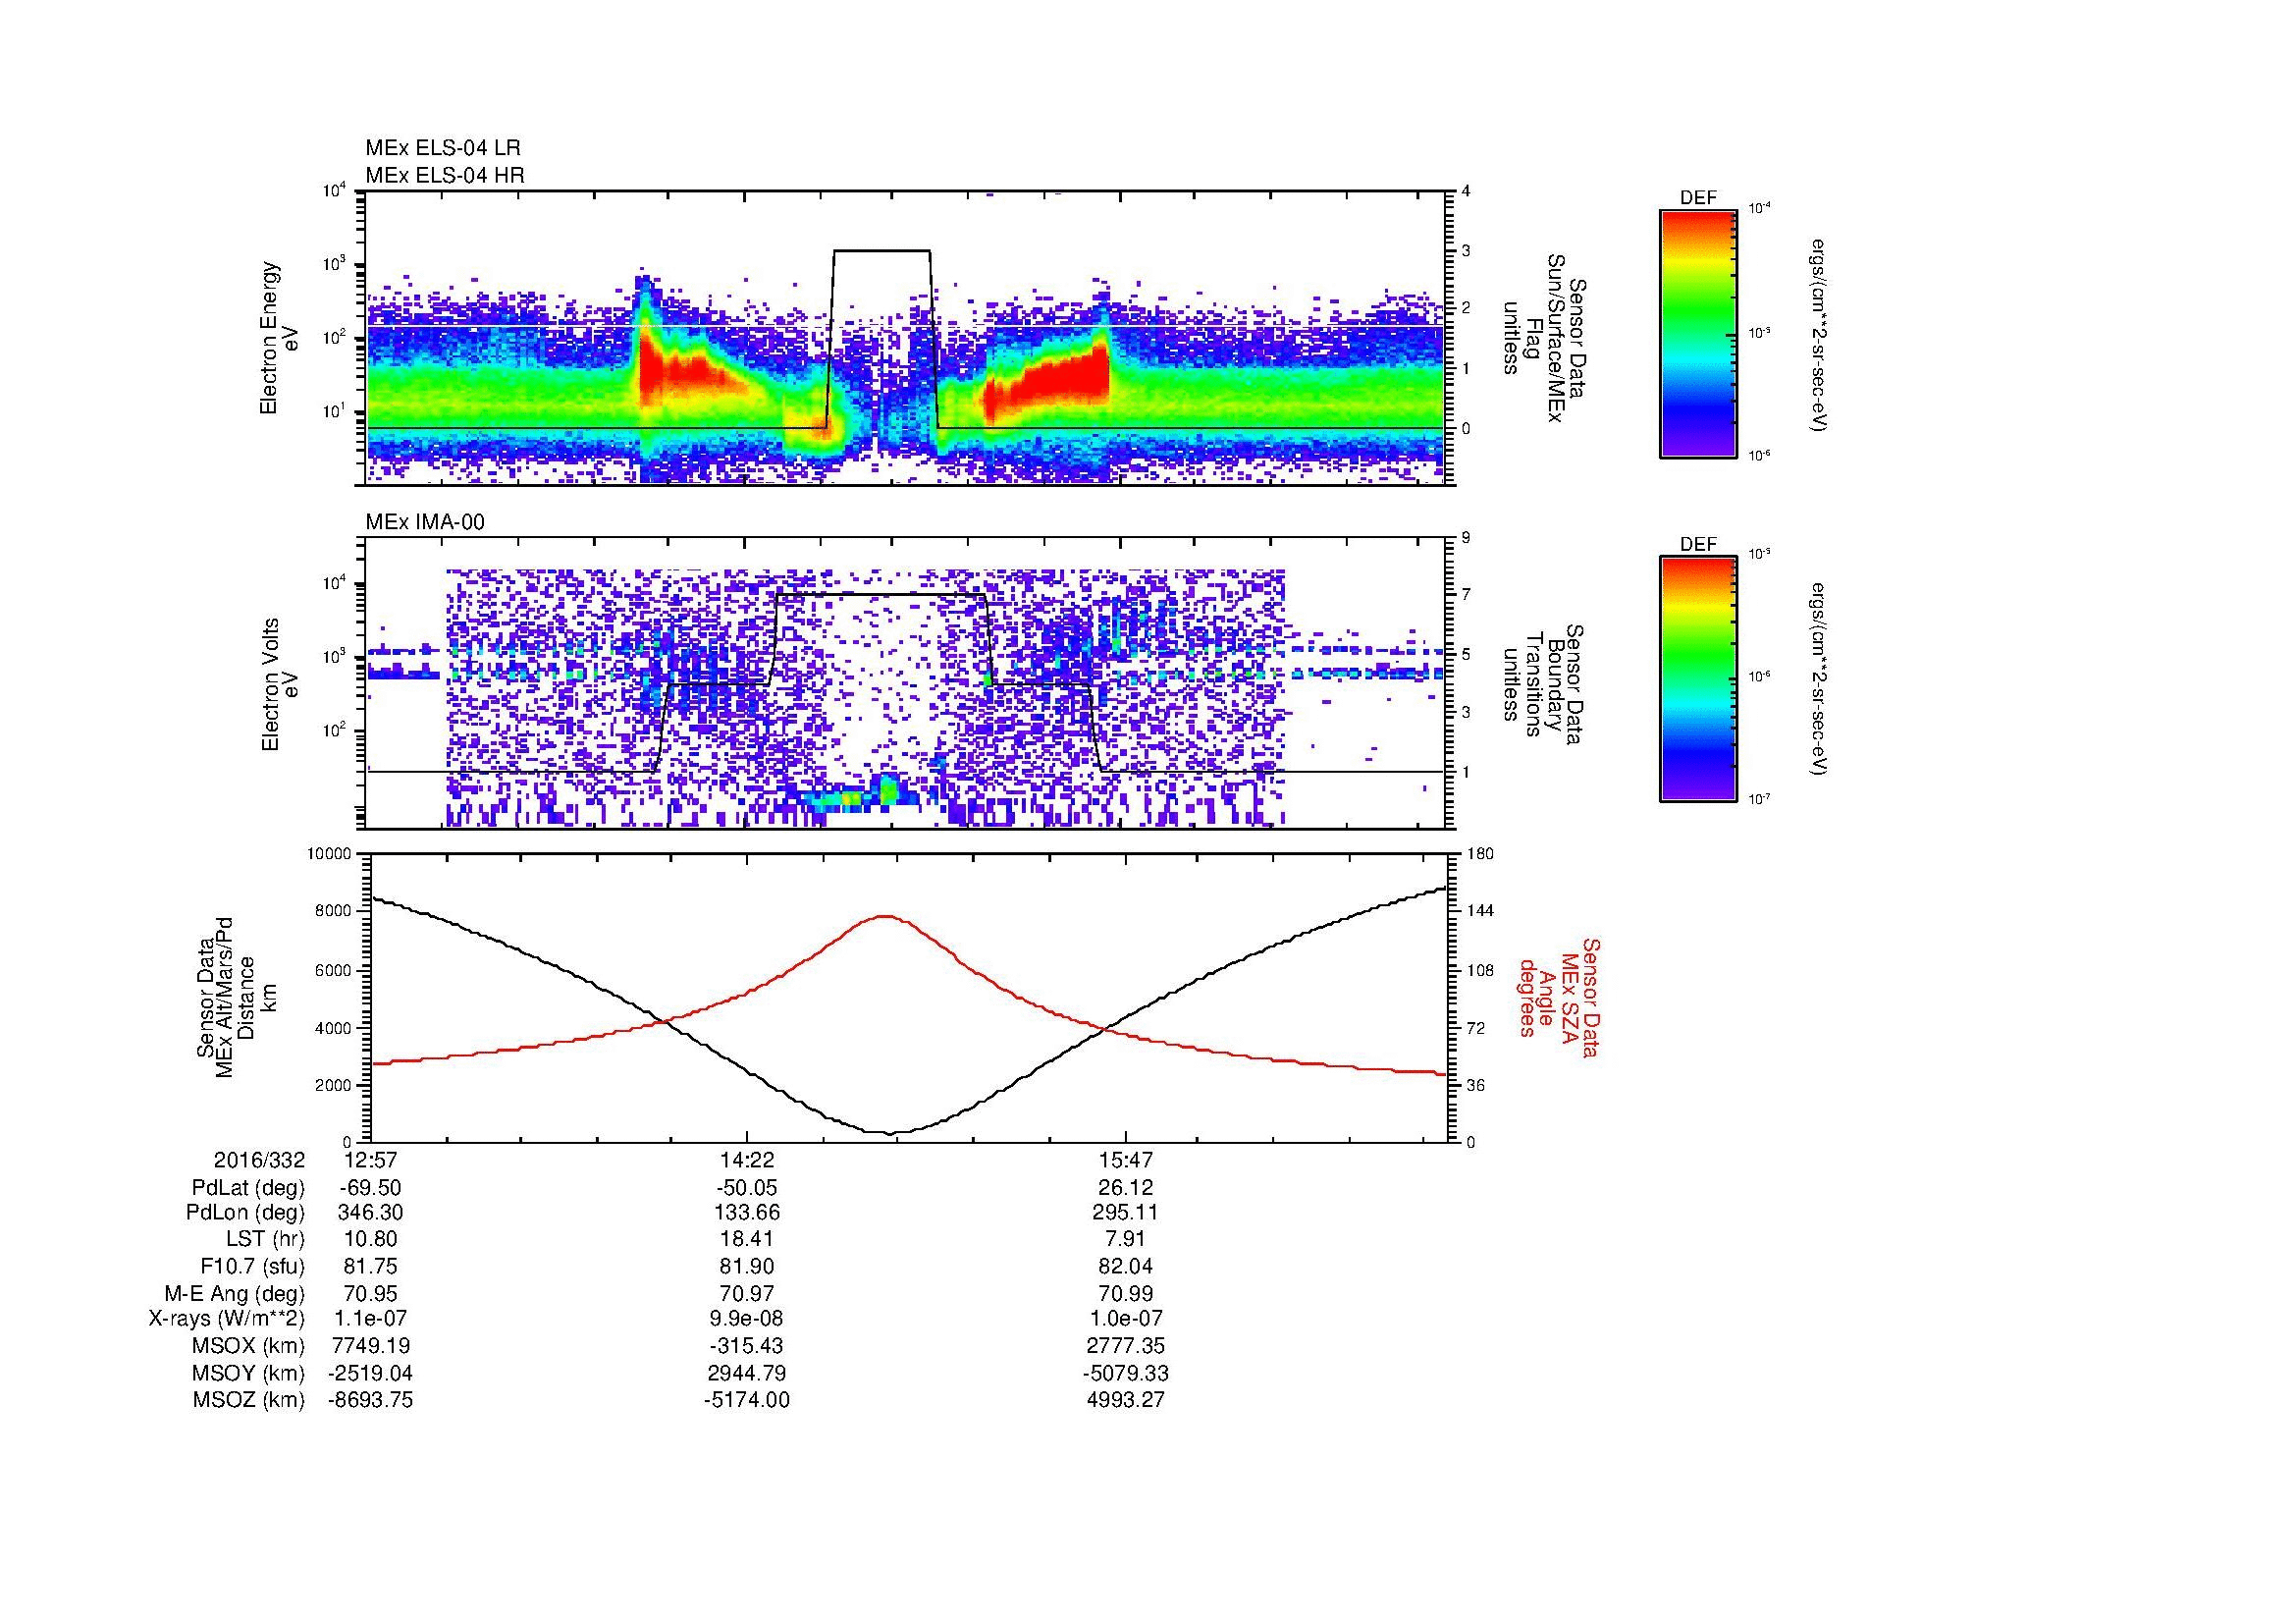Image resolution: width=2296 pixels, height=1623 pixels.
Task: Click the MSOY value '-2519.04'
Action: [x=370, y=1373]
